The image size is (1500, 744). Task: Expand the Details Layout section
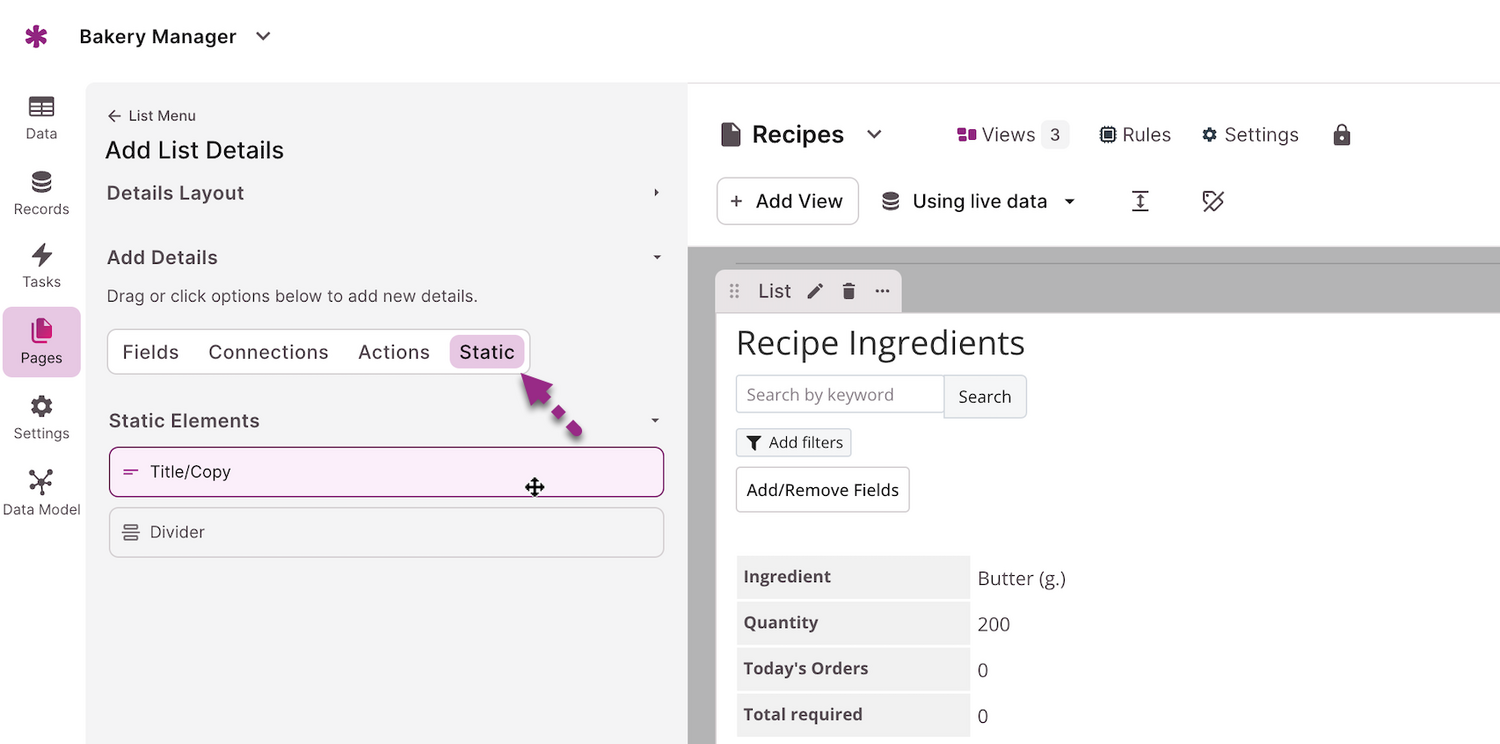click(x=656, y=193)
